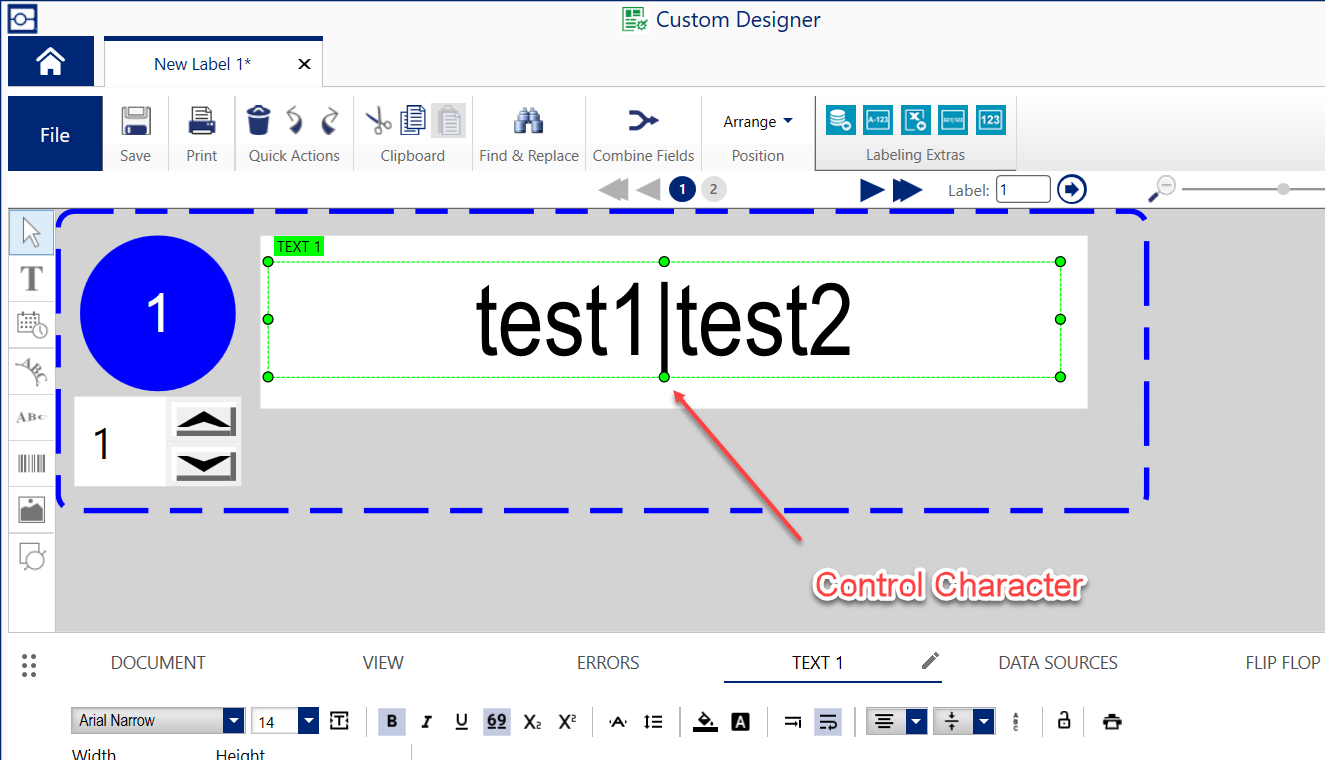Select the Image tool
Viewport: 1325px width, 760px height.
pyautogui.click(x=31, y=510)
